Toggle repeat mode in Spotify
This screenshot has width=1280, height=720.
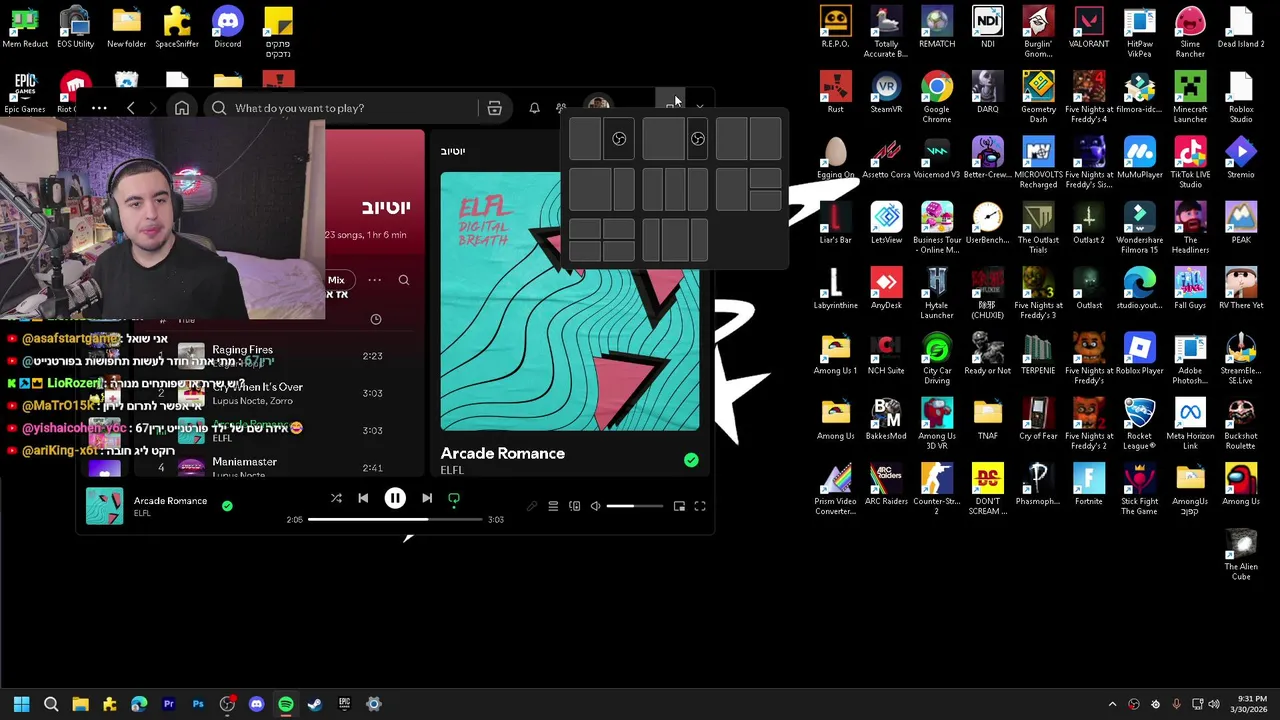pos(454,498)
